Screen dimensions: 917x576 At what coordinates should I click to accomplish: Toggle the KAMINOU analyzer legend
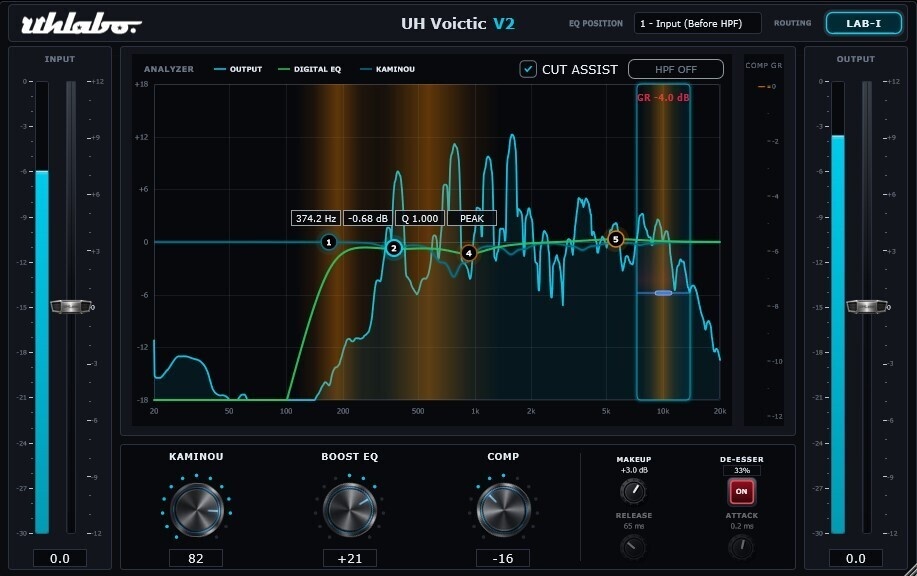[x=388, y=69]
